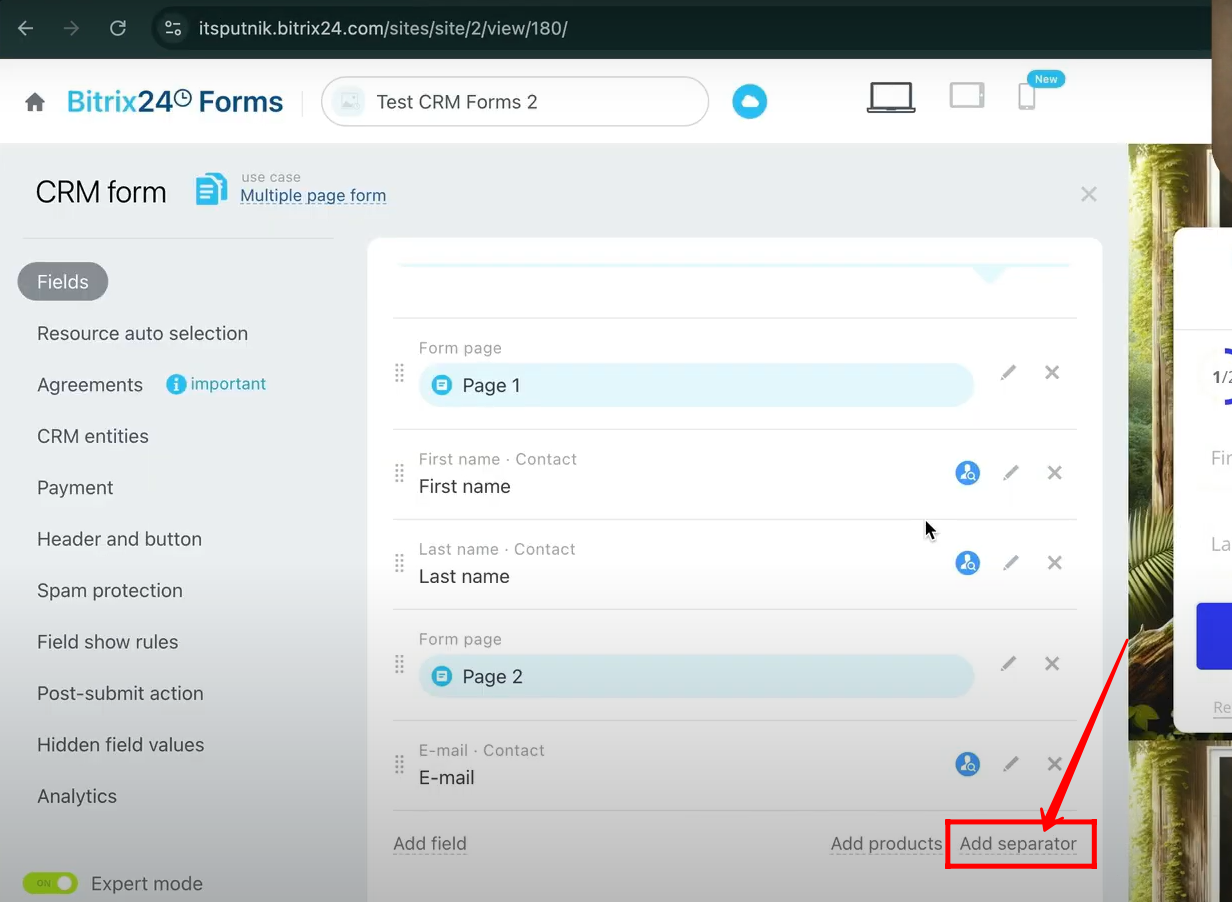Click the Add products link
This screenshot has height=902, width=1232.
coord(887,844)
